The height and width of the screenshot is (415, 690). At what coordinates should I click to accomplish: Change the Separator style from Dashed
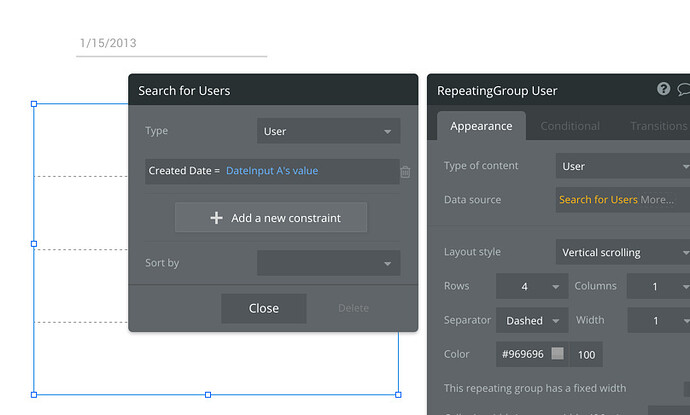(x=532, y=321)
